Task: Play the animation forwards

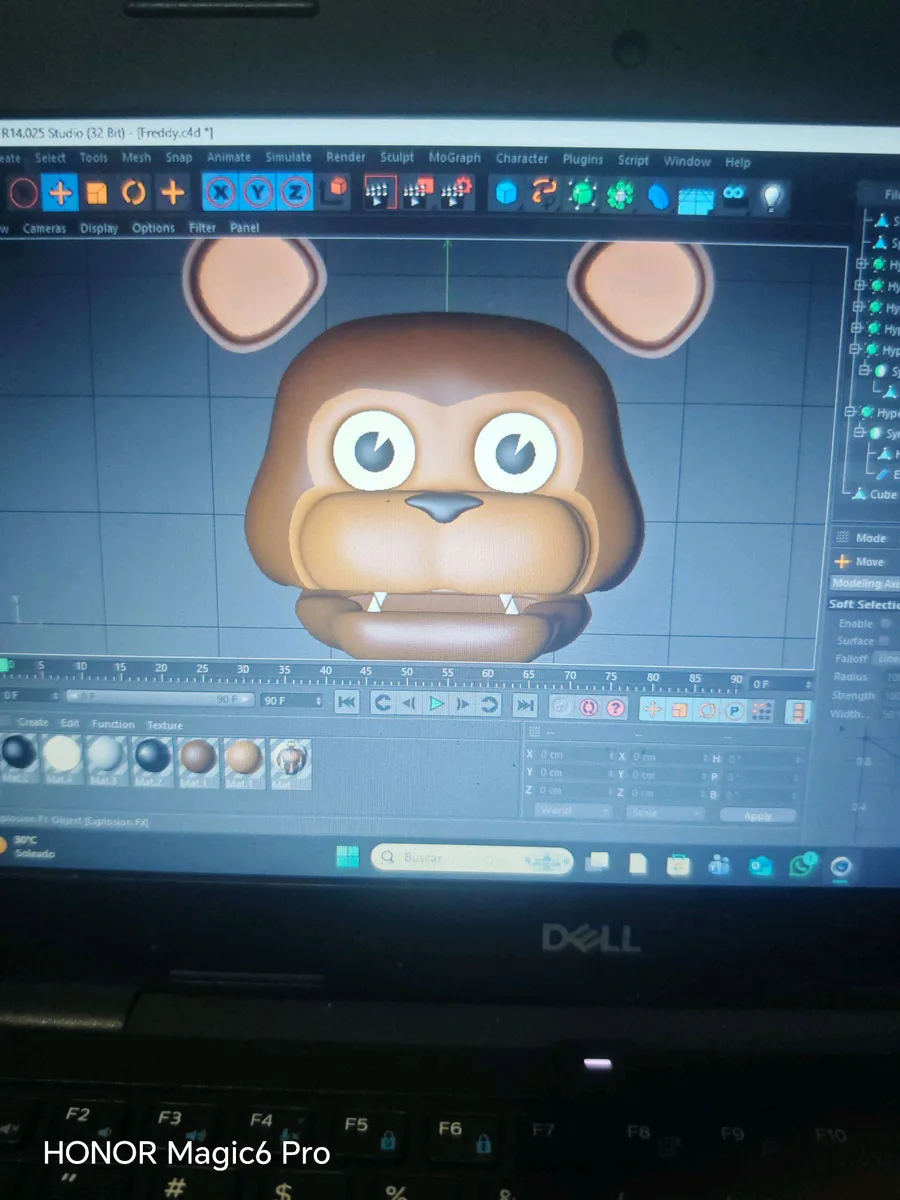Action: coord(436,704)
